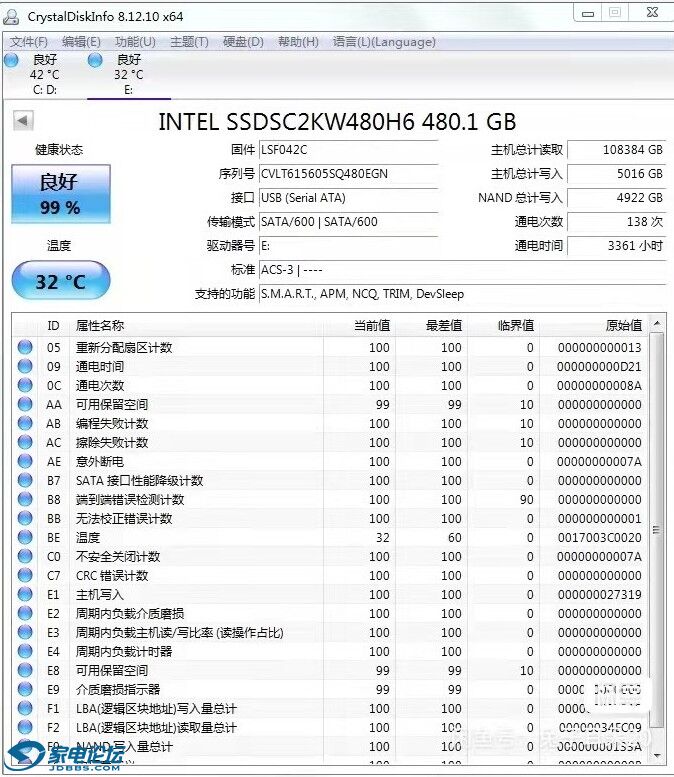The image size is (674, 777).
Task: Click the 驱动器号 field E:
Action: [348, 246]
